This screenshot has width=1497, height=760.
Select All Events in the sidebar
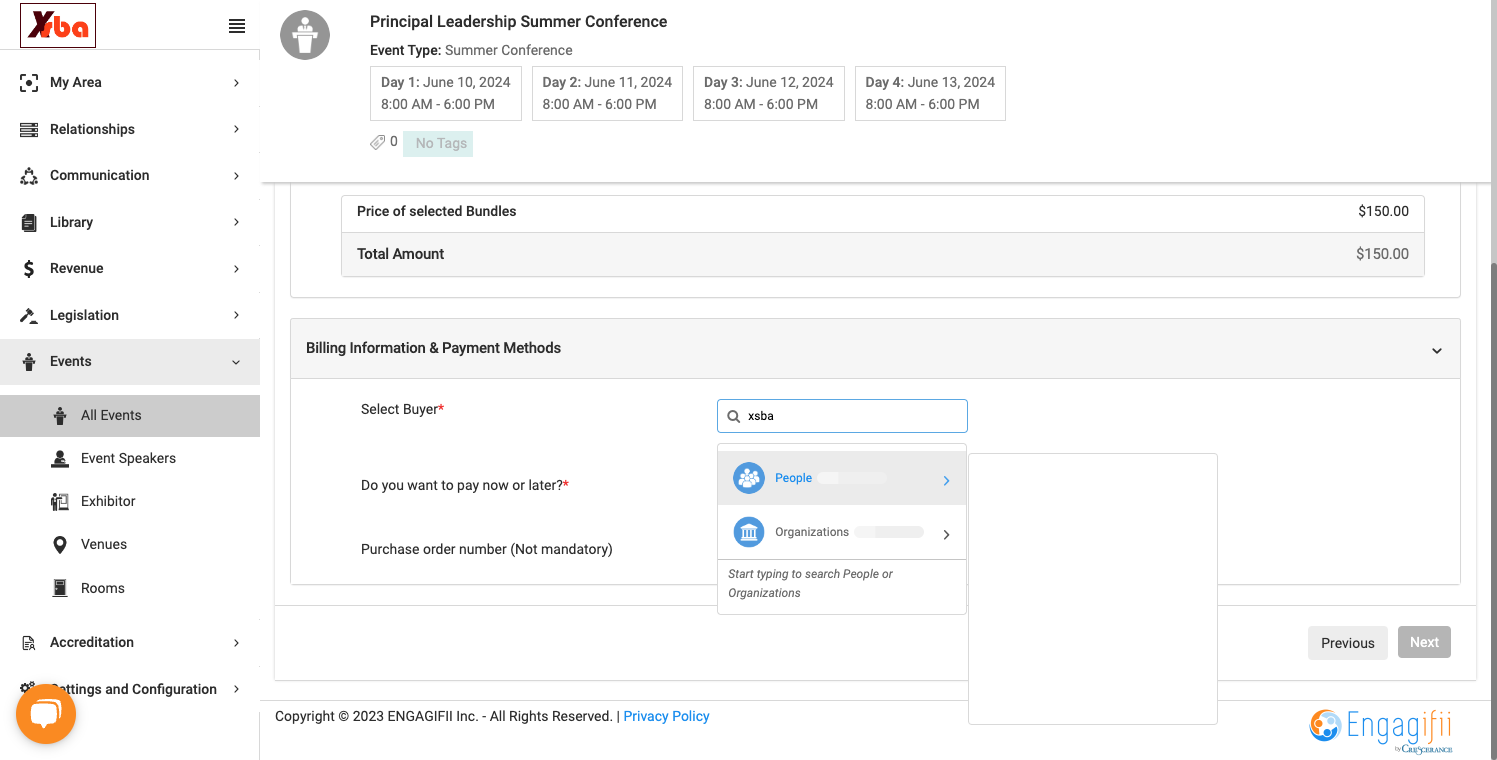(130, 416)
